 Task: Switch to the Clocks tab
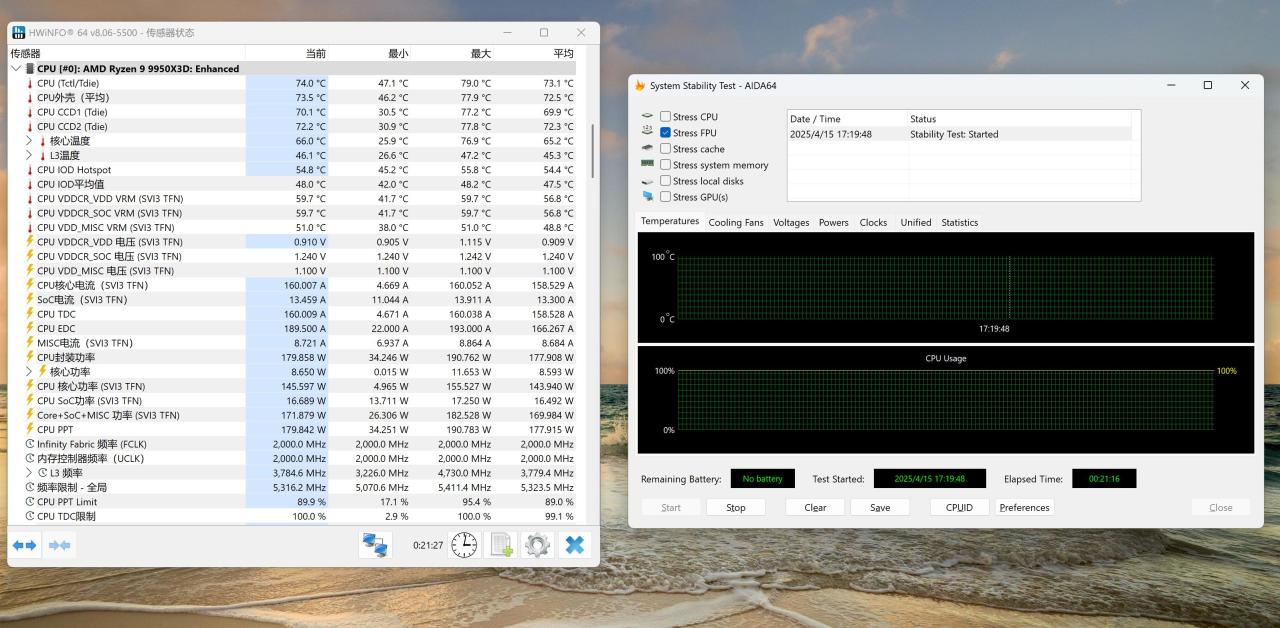(873, 222)
